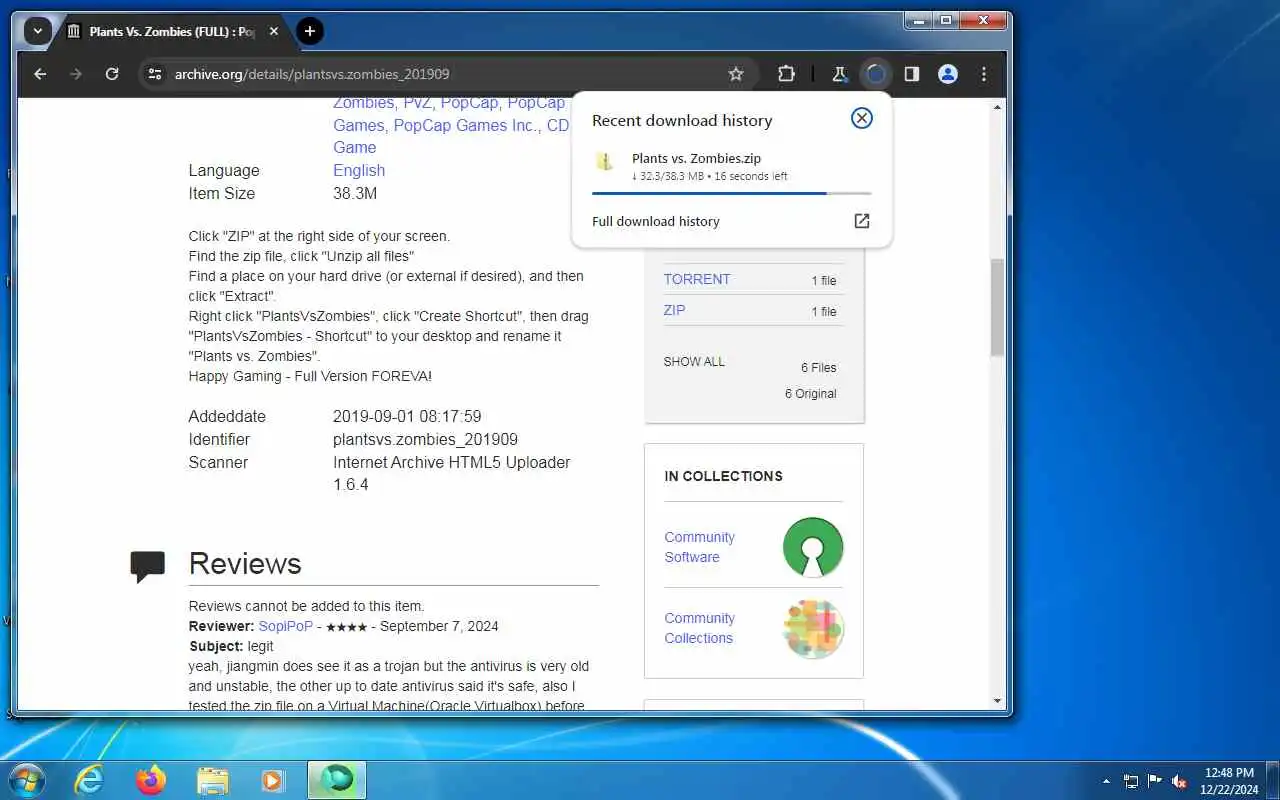Open the site information icon in address bar
Screen dimensions: 1280x800
click(x=154, y=74)
